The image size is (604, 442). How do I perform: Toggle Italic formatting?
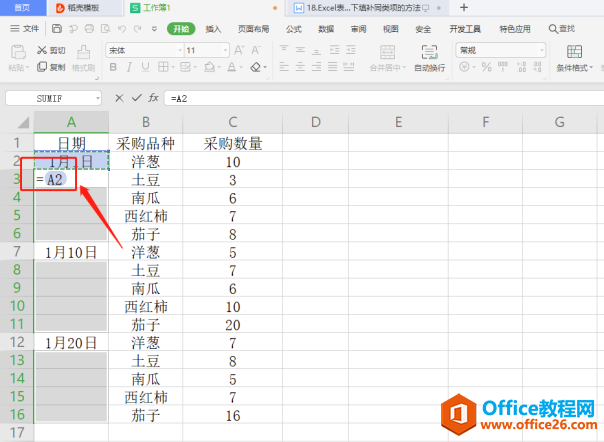(x=129, y=67)
